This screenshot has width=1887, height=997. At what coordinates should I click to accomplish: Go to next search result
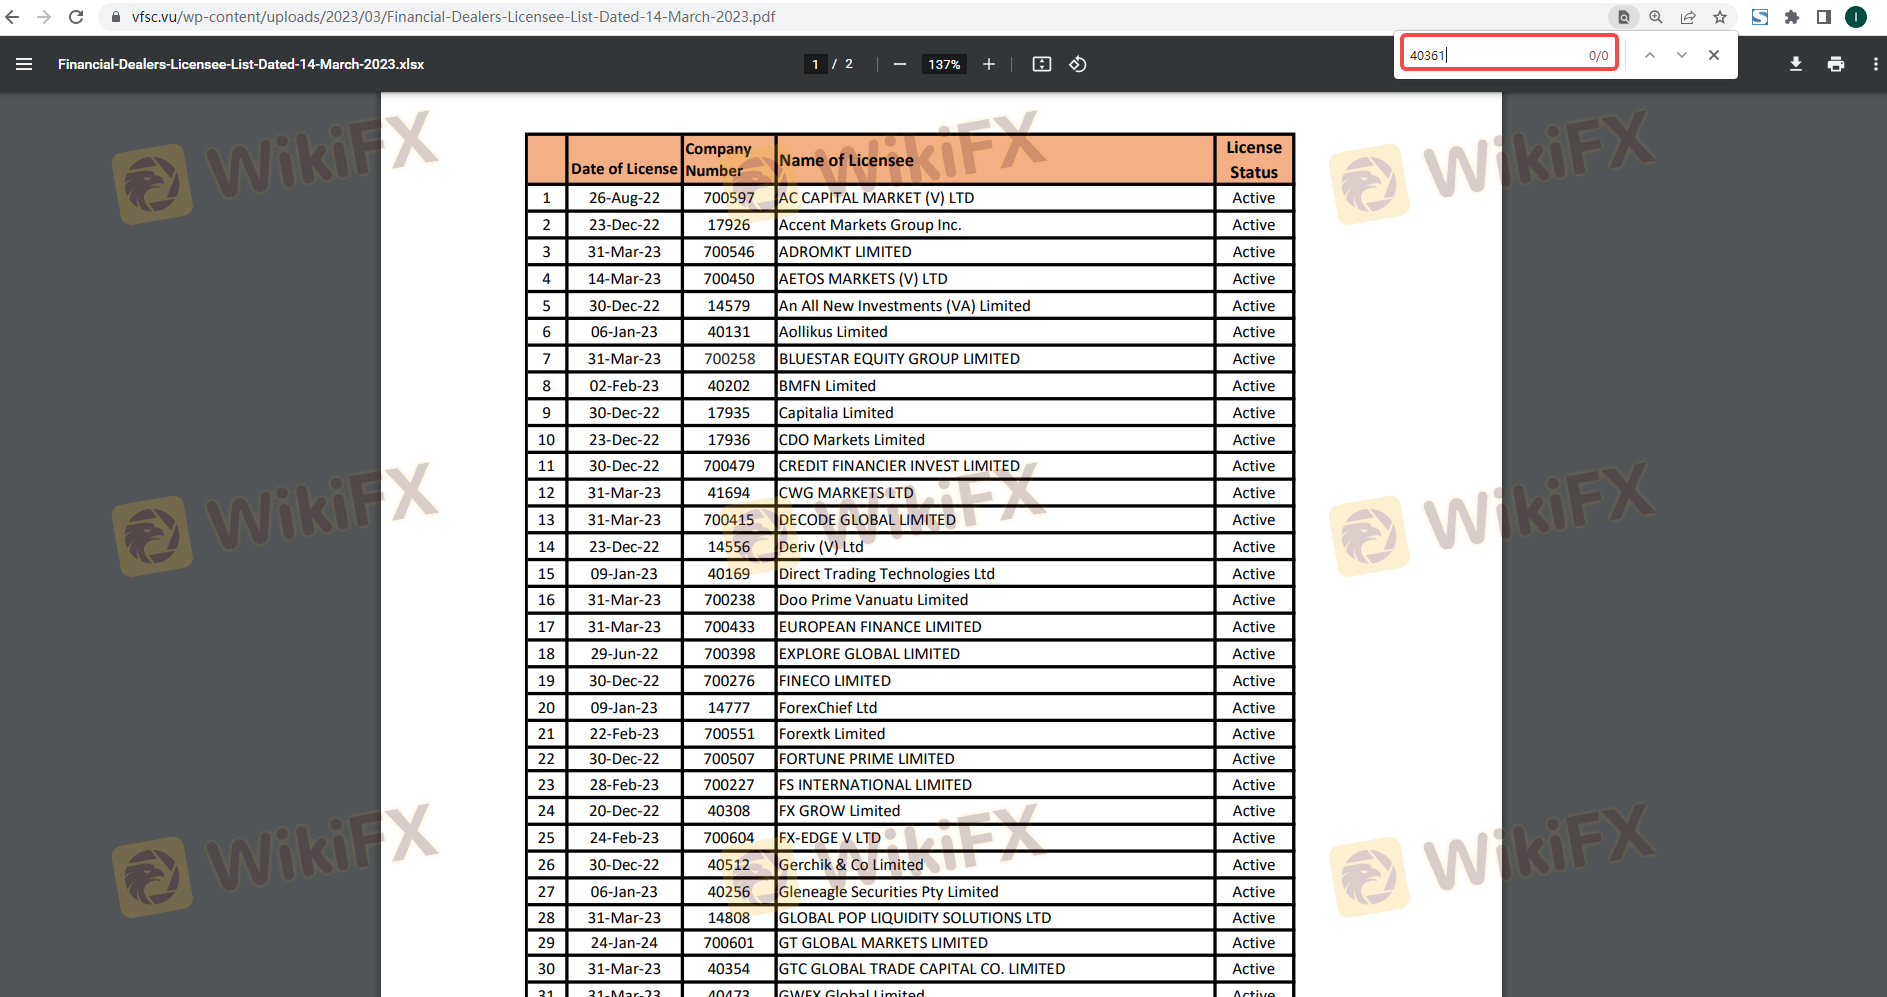1682,55
